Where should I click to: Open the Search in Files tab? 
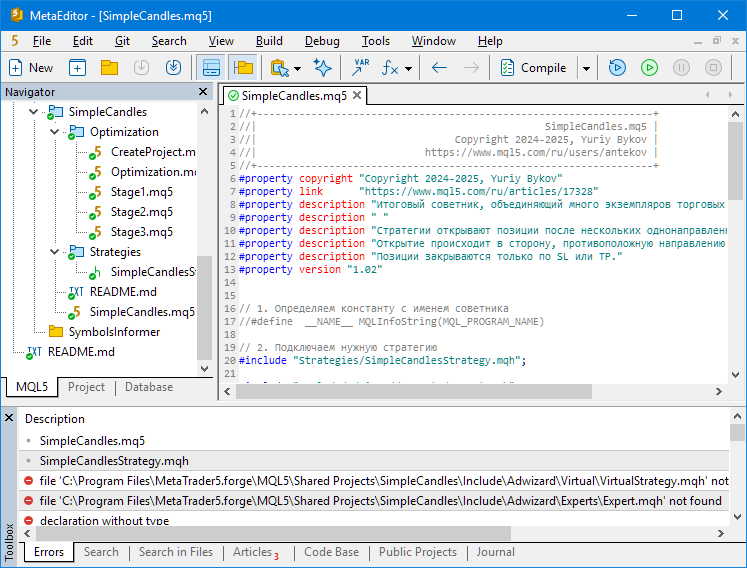click(x=176, y=552)
